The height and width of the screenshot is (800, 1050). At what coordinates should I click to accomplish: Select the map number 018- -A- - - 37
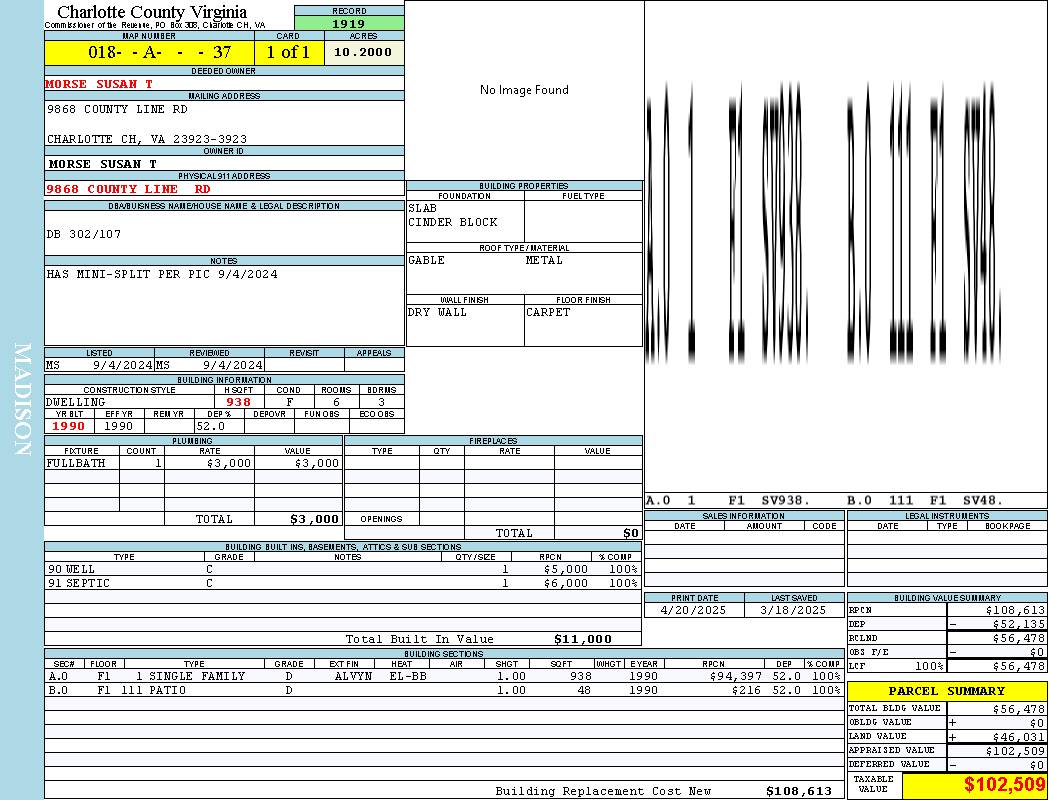click(x=159, y=52)
